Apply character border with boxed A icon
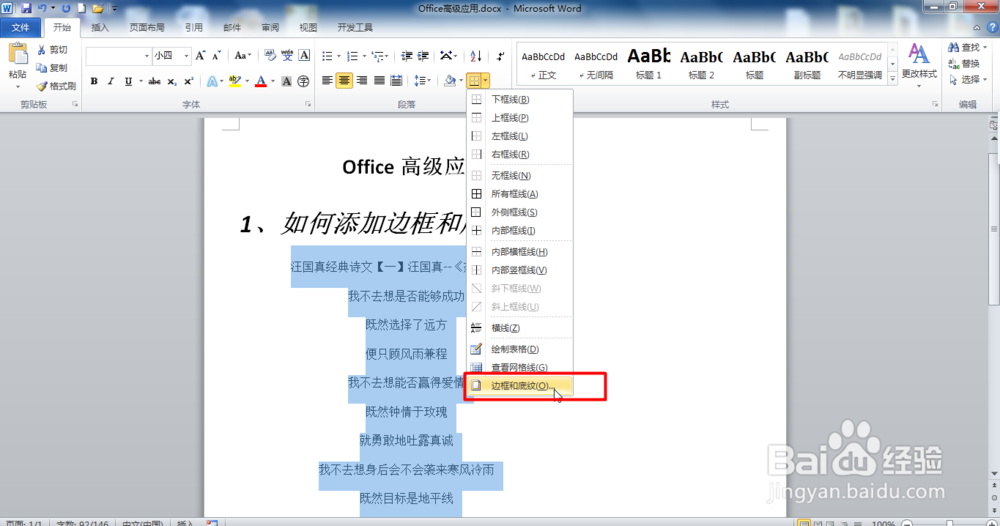 click(x=304, y=56)
